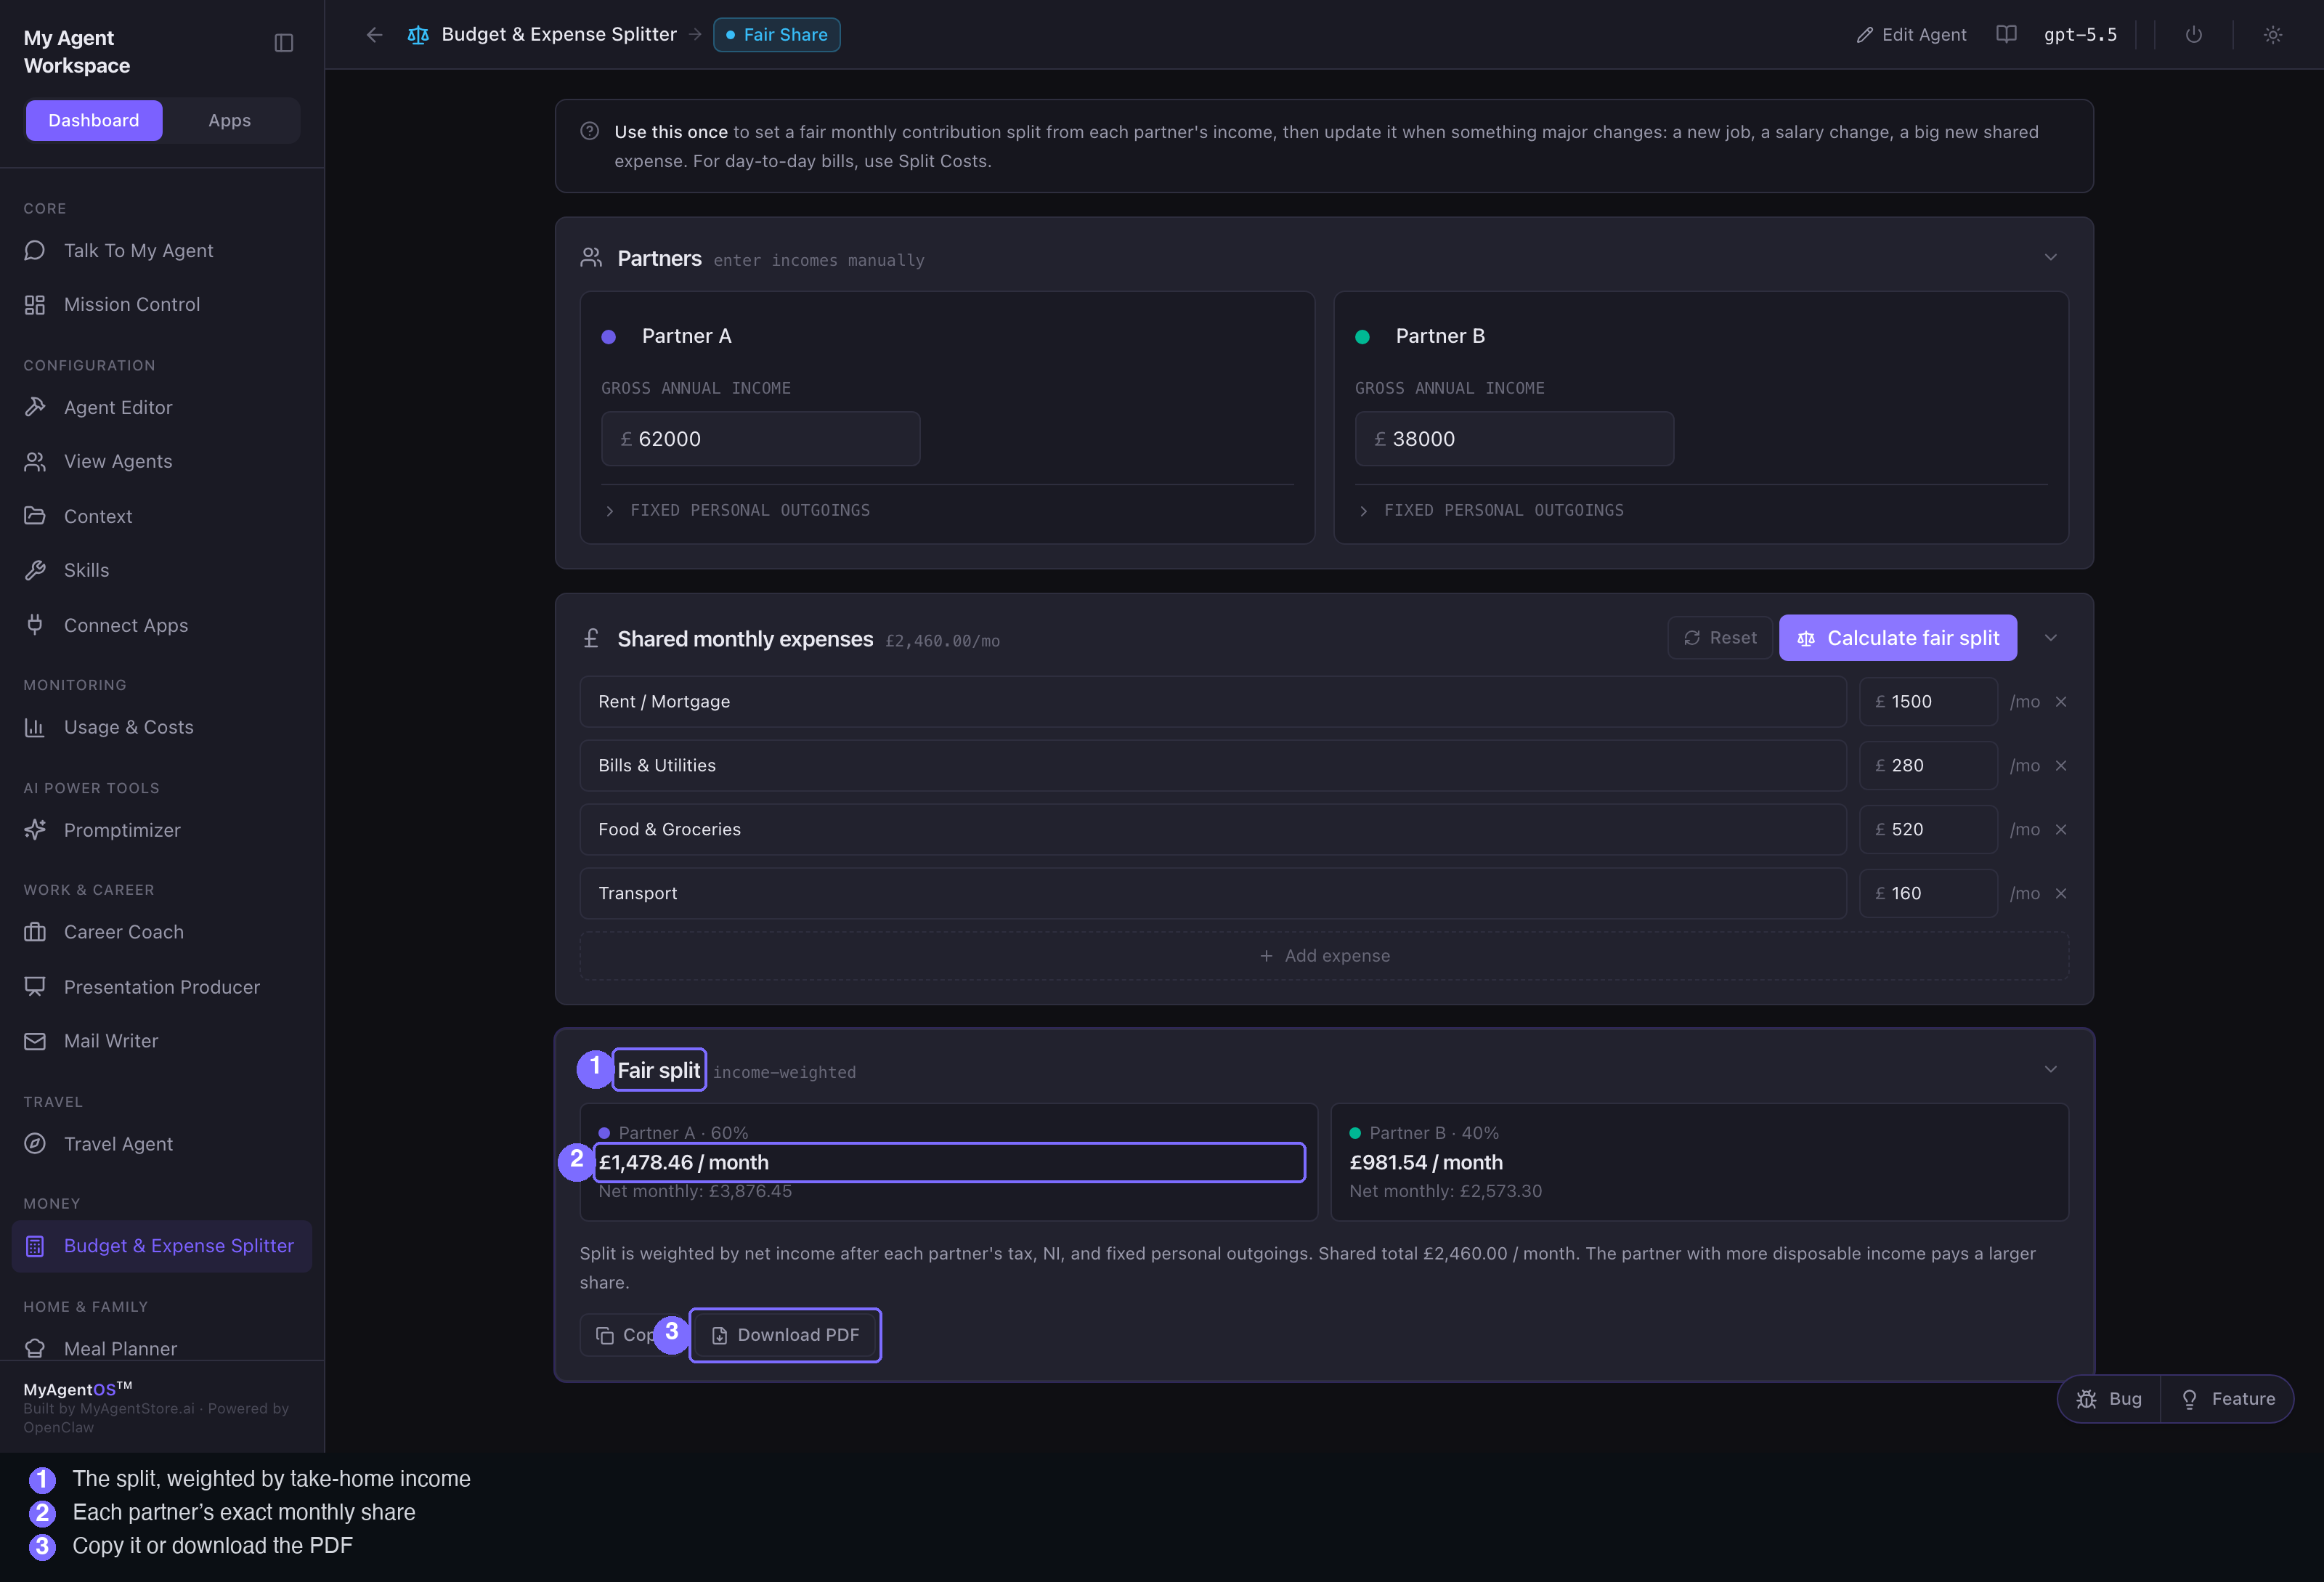Viewport: 2324px width, 1582px height.
Task: Click Partner B £981.54 / month text
Action: (1426, 1163)
